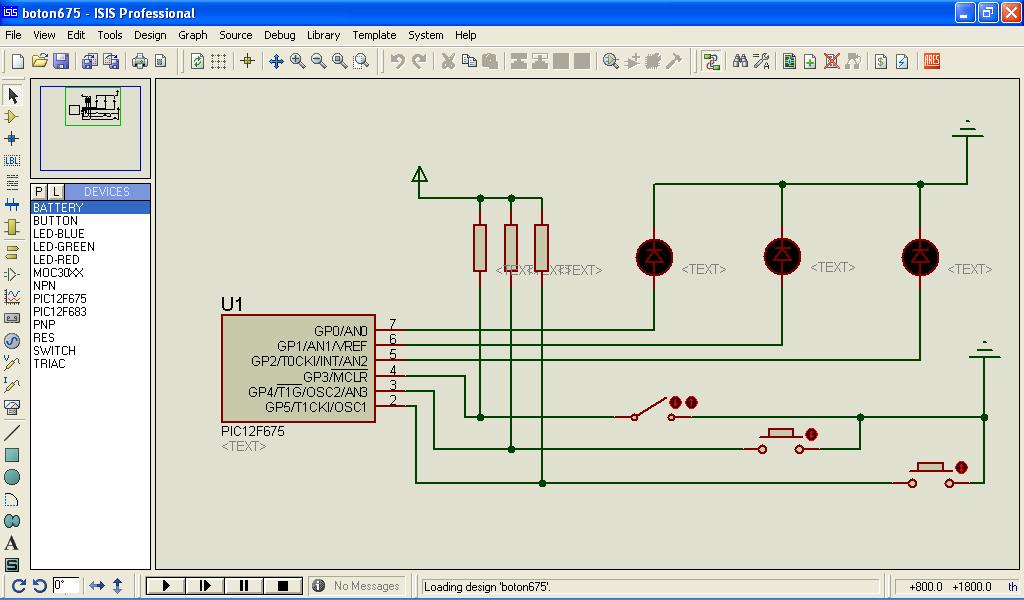Select MOC30XX in device list
Image resolution: width=1024 pixels, height=600 pixels.
pos(91,272)
